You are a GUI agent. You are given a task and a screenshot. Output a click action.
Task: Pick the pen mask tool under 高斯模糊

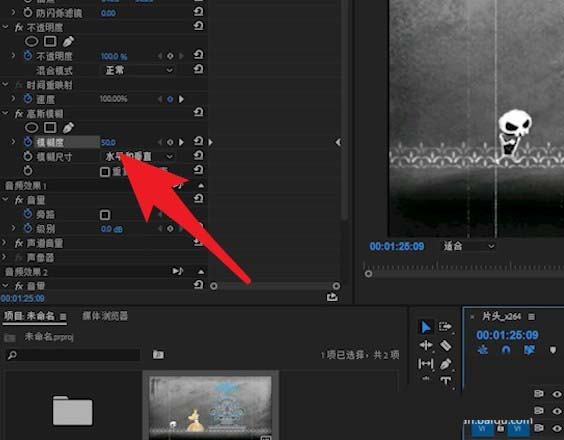68,127
